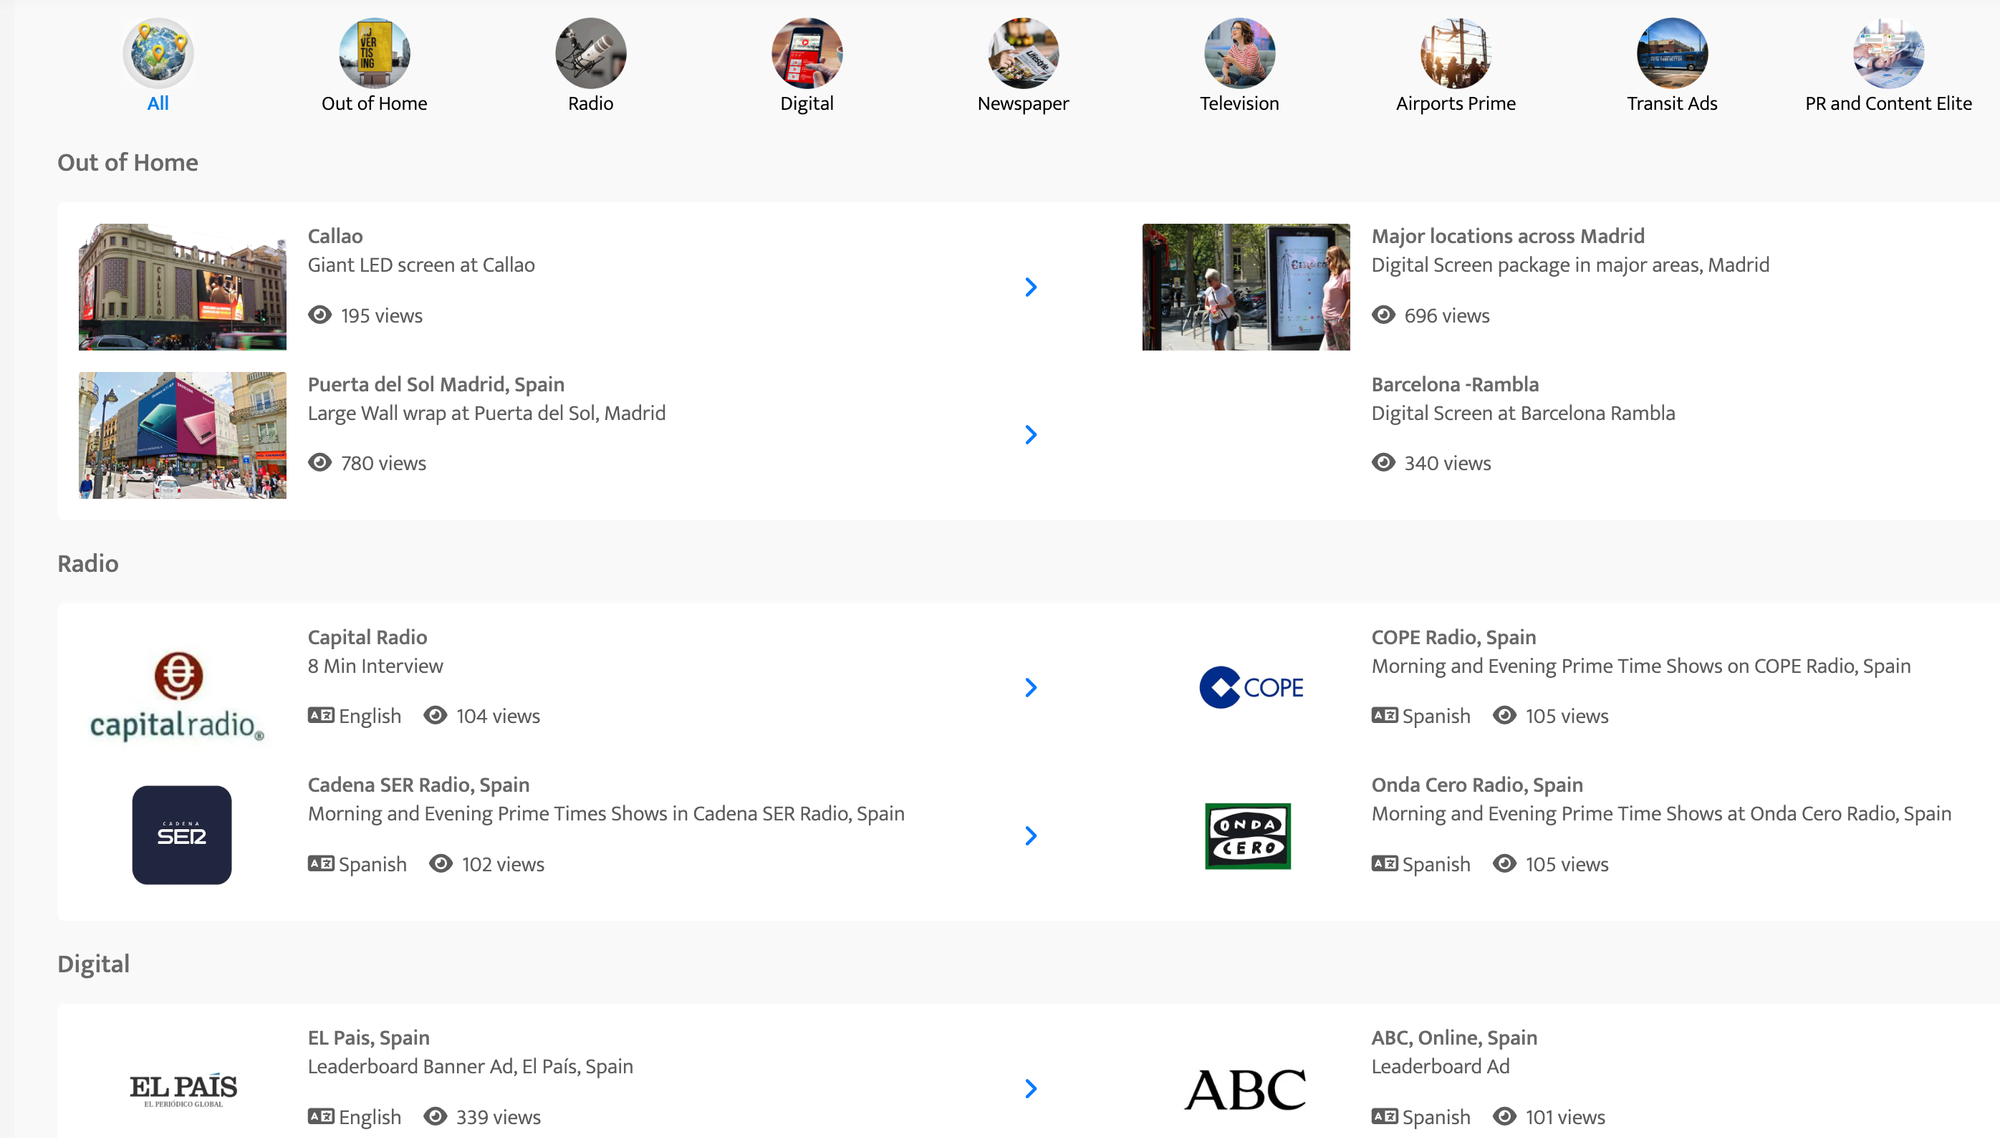
Task: Open the Out of Home category icon
Action: click(x=374, y=53)
